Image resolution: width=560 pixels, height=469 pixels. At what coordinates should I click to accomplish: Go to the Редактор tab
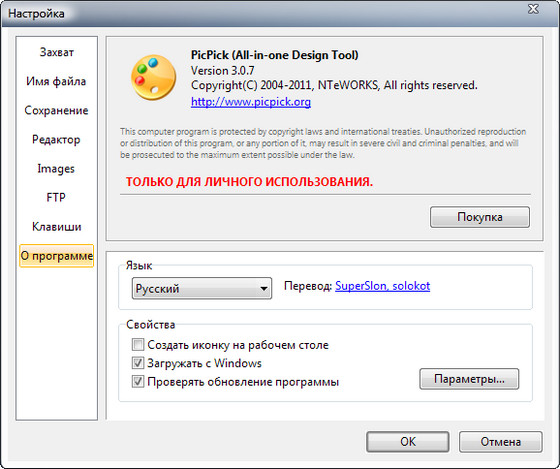tap(56, 139)
